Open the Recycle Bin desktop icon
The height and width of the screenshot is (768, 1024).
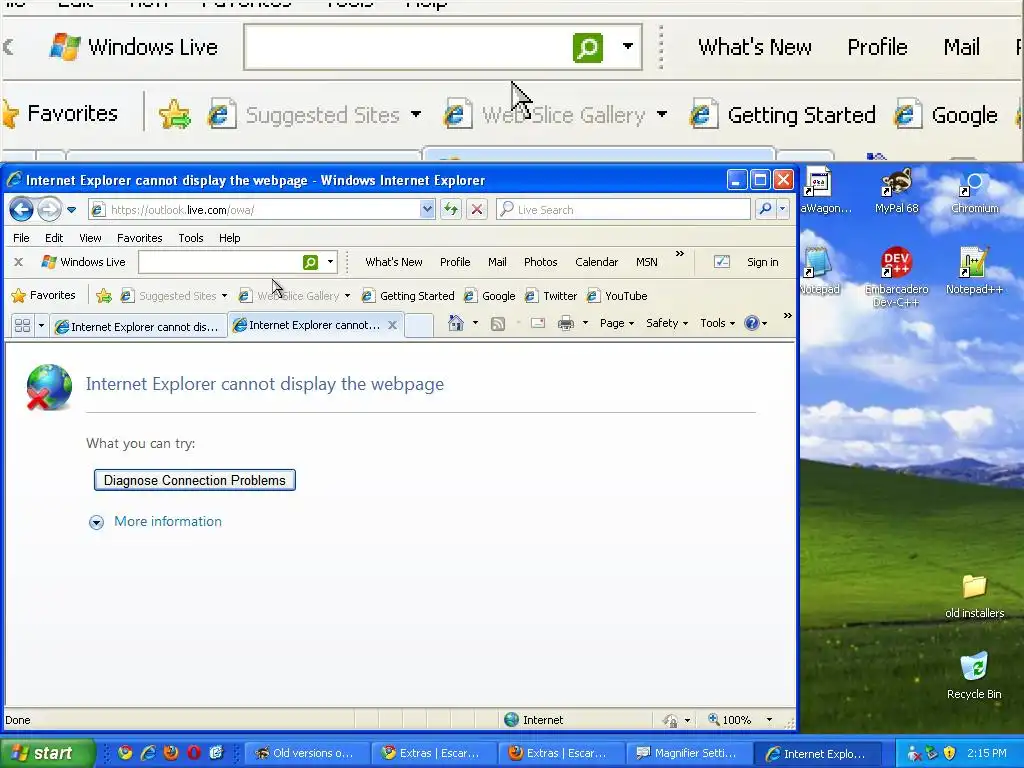click(974, 675)
